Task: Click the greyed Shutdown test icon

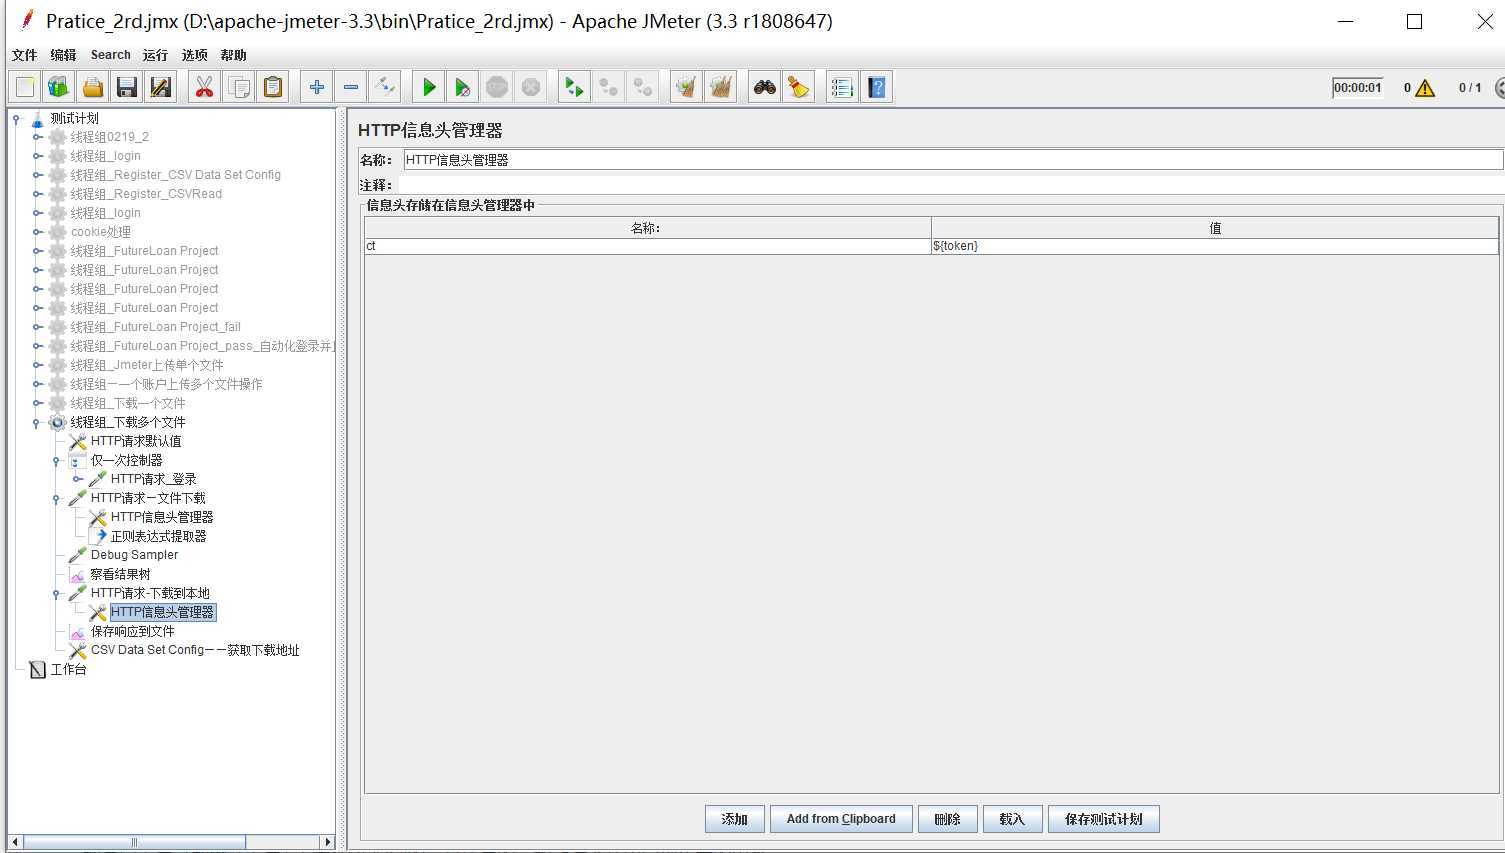Action: [531, 88]
